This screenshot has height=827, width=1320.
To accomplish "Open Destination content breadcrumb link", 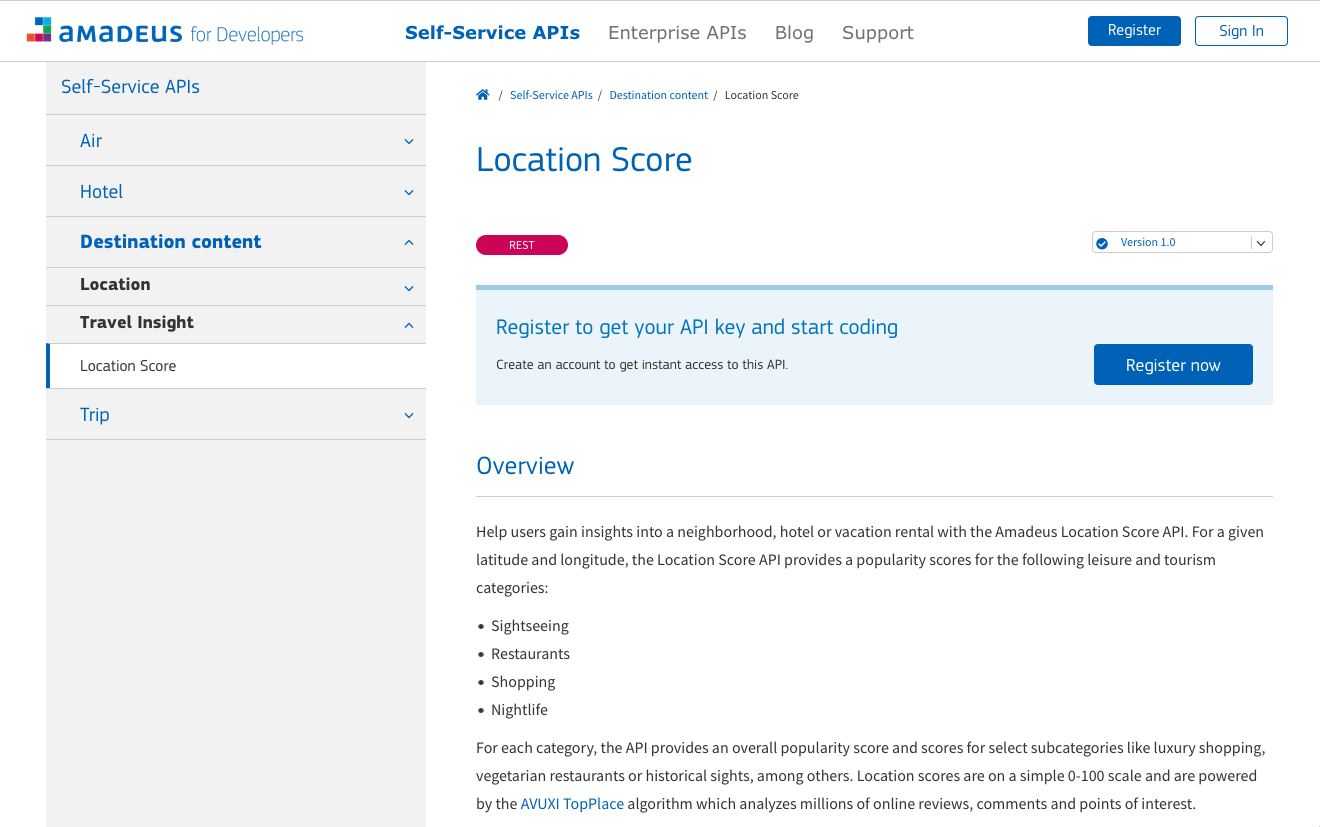I will coord(658,95).
